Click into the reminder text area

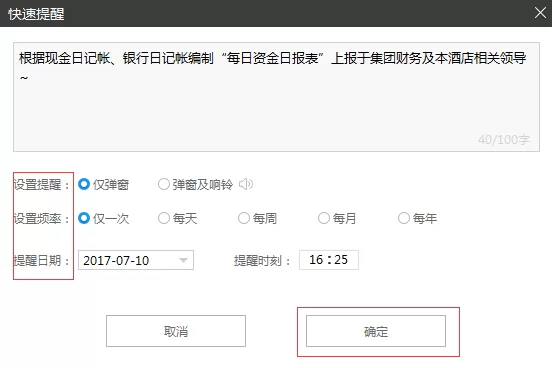[x=276, y=97]
